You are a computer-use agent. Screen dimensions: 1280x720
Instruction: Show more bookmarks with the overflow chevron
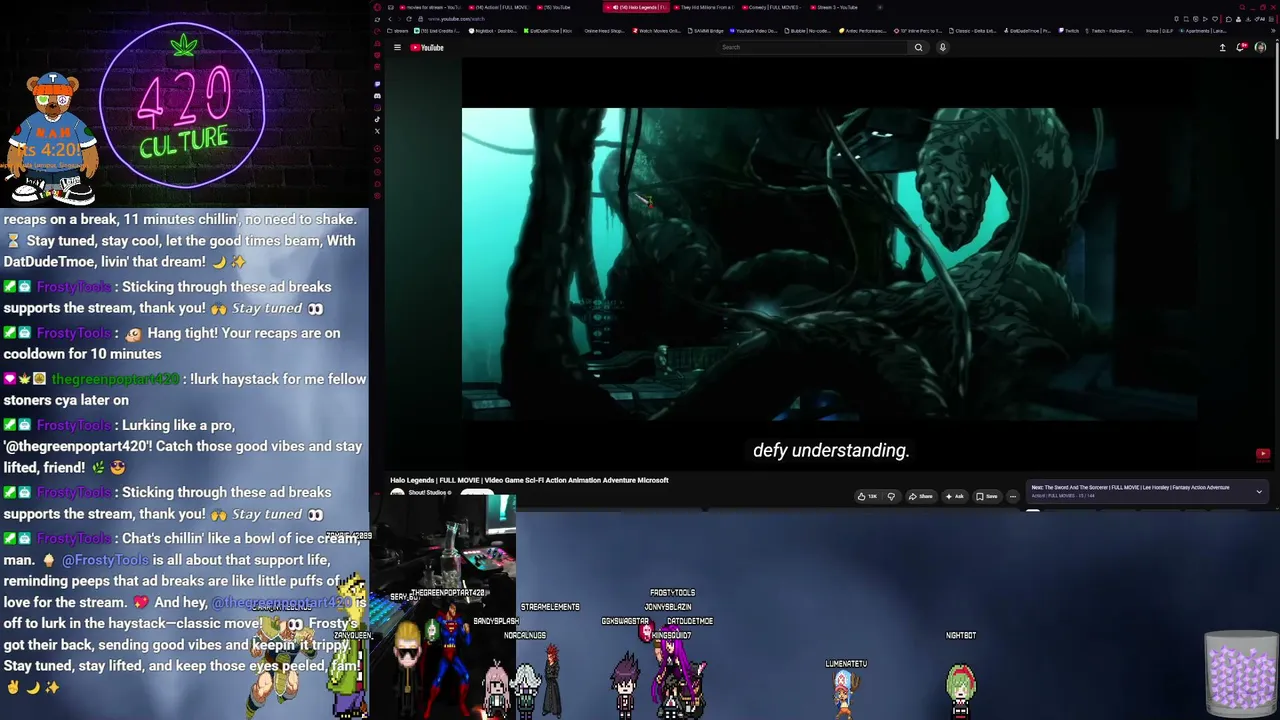(x=1273, y=31)
